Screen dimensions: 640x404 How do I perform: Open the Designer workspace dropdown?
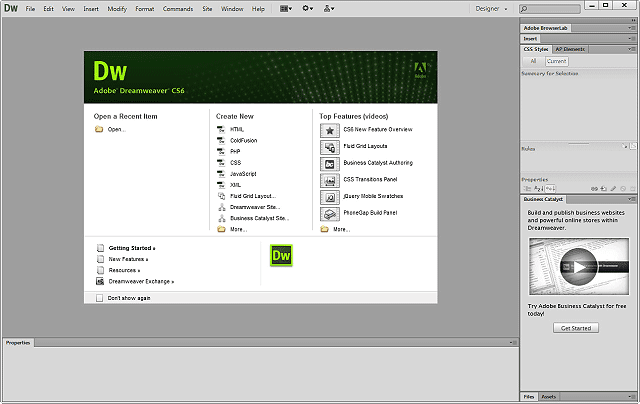(x=491, y=9)
